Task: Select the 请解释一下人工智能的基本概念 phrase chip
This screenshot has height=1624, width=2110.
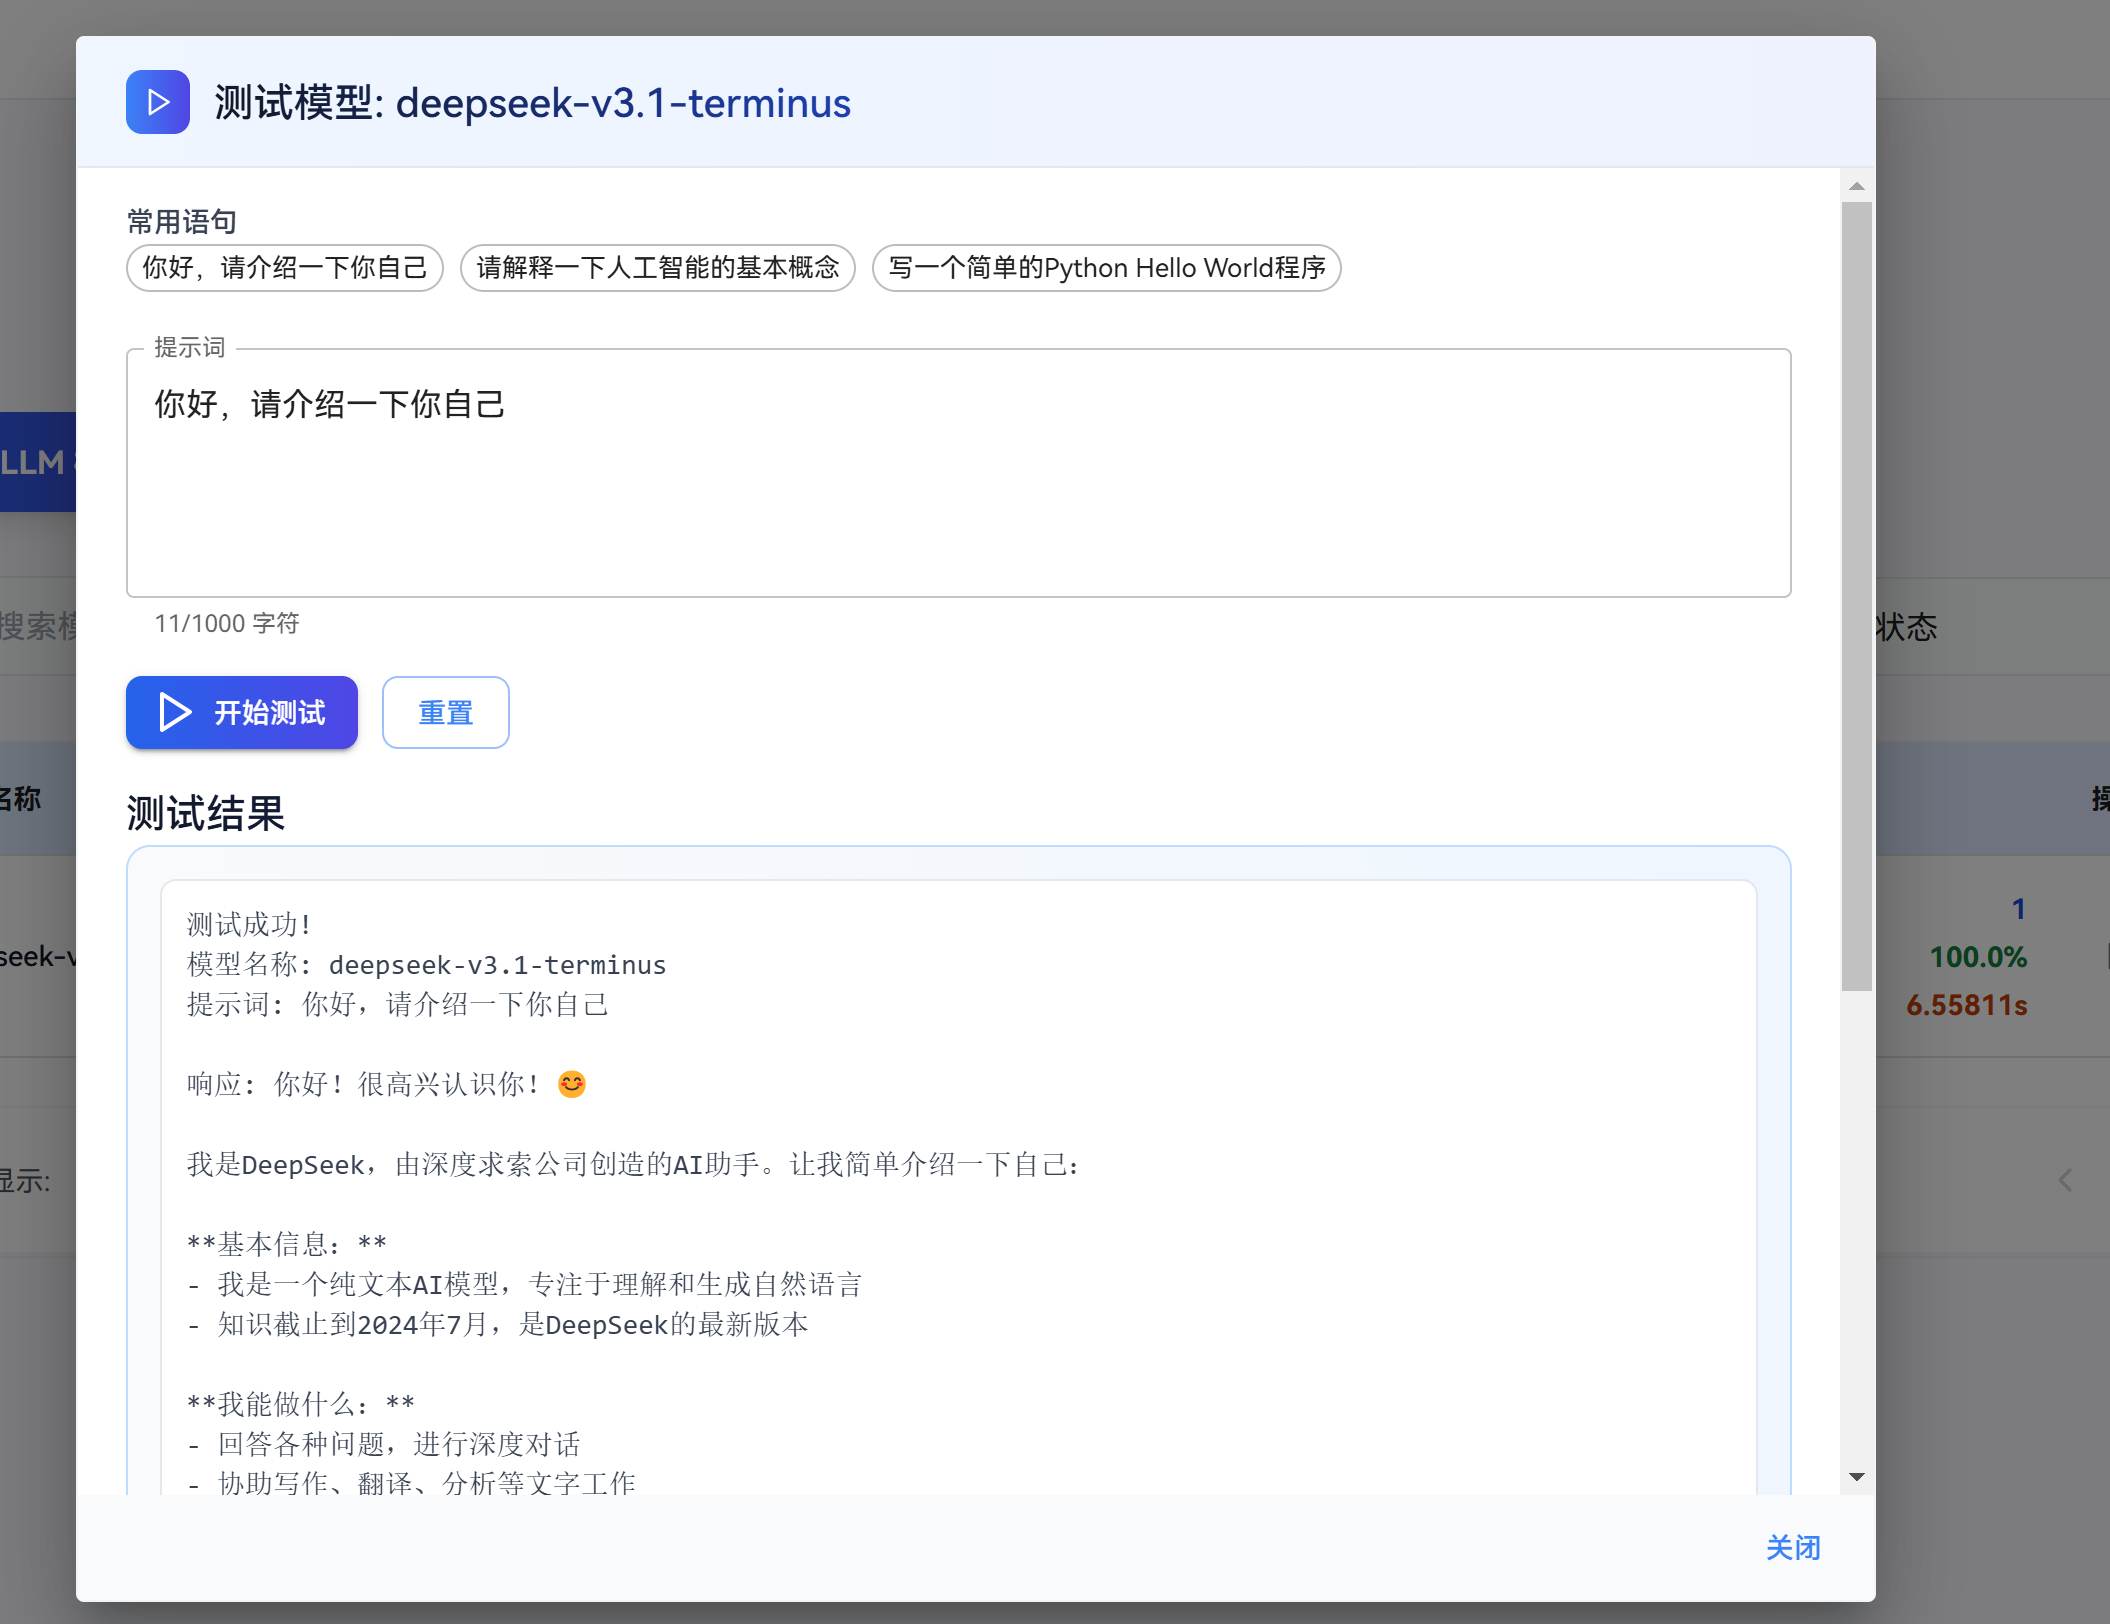Action: [x=657, y=268]
